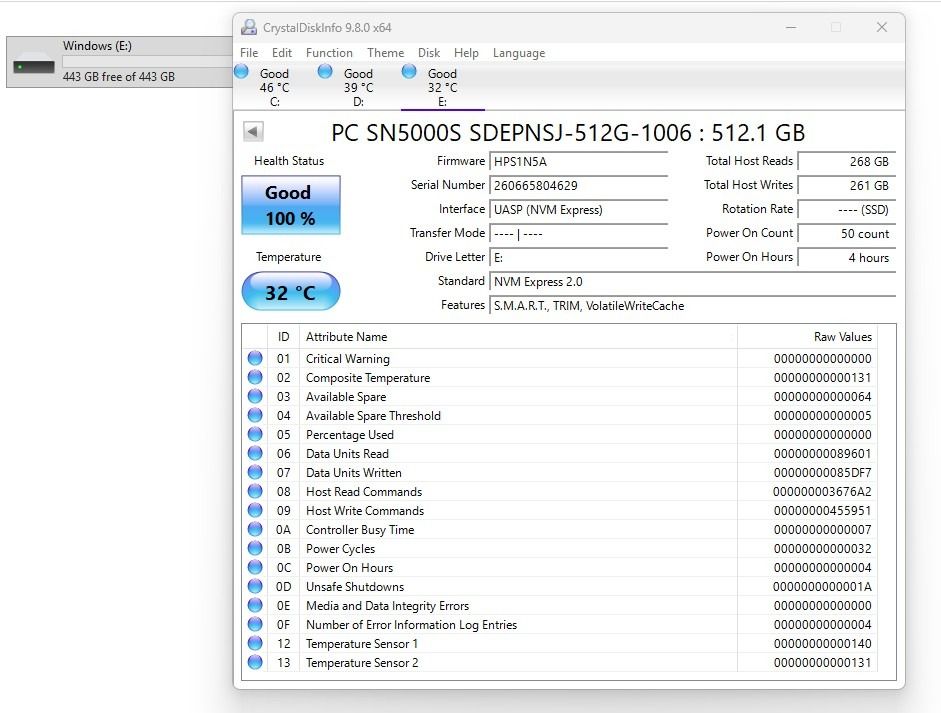Select '443 GB free of 443 GB' text
This screenshot has height=713, width=941.
coord(119,77)
